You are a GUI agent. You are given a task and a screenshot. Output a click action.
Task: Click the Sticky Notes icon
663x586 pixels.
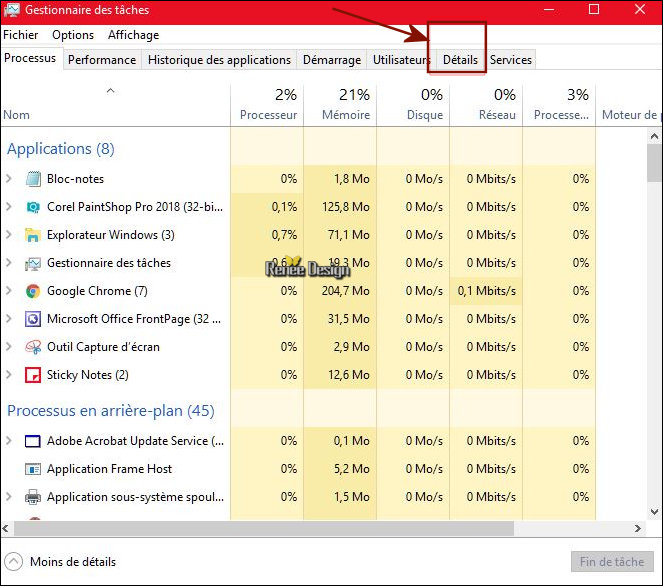point(33,375)
